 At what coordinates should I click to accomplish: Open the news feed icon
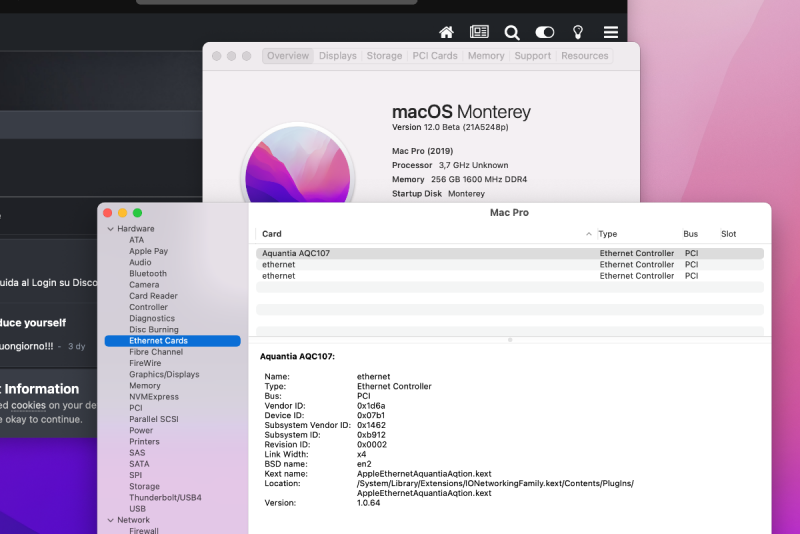pyautogui.click(x=479, y=32)
